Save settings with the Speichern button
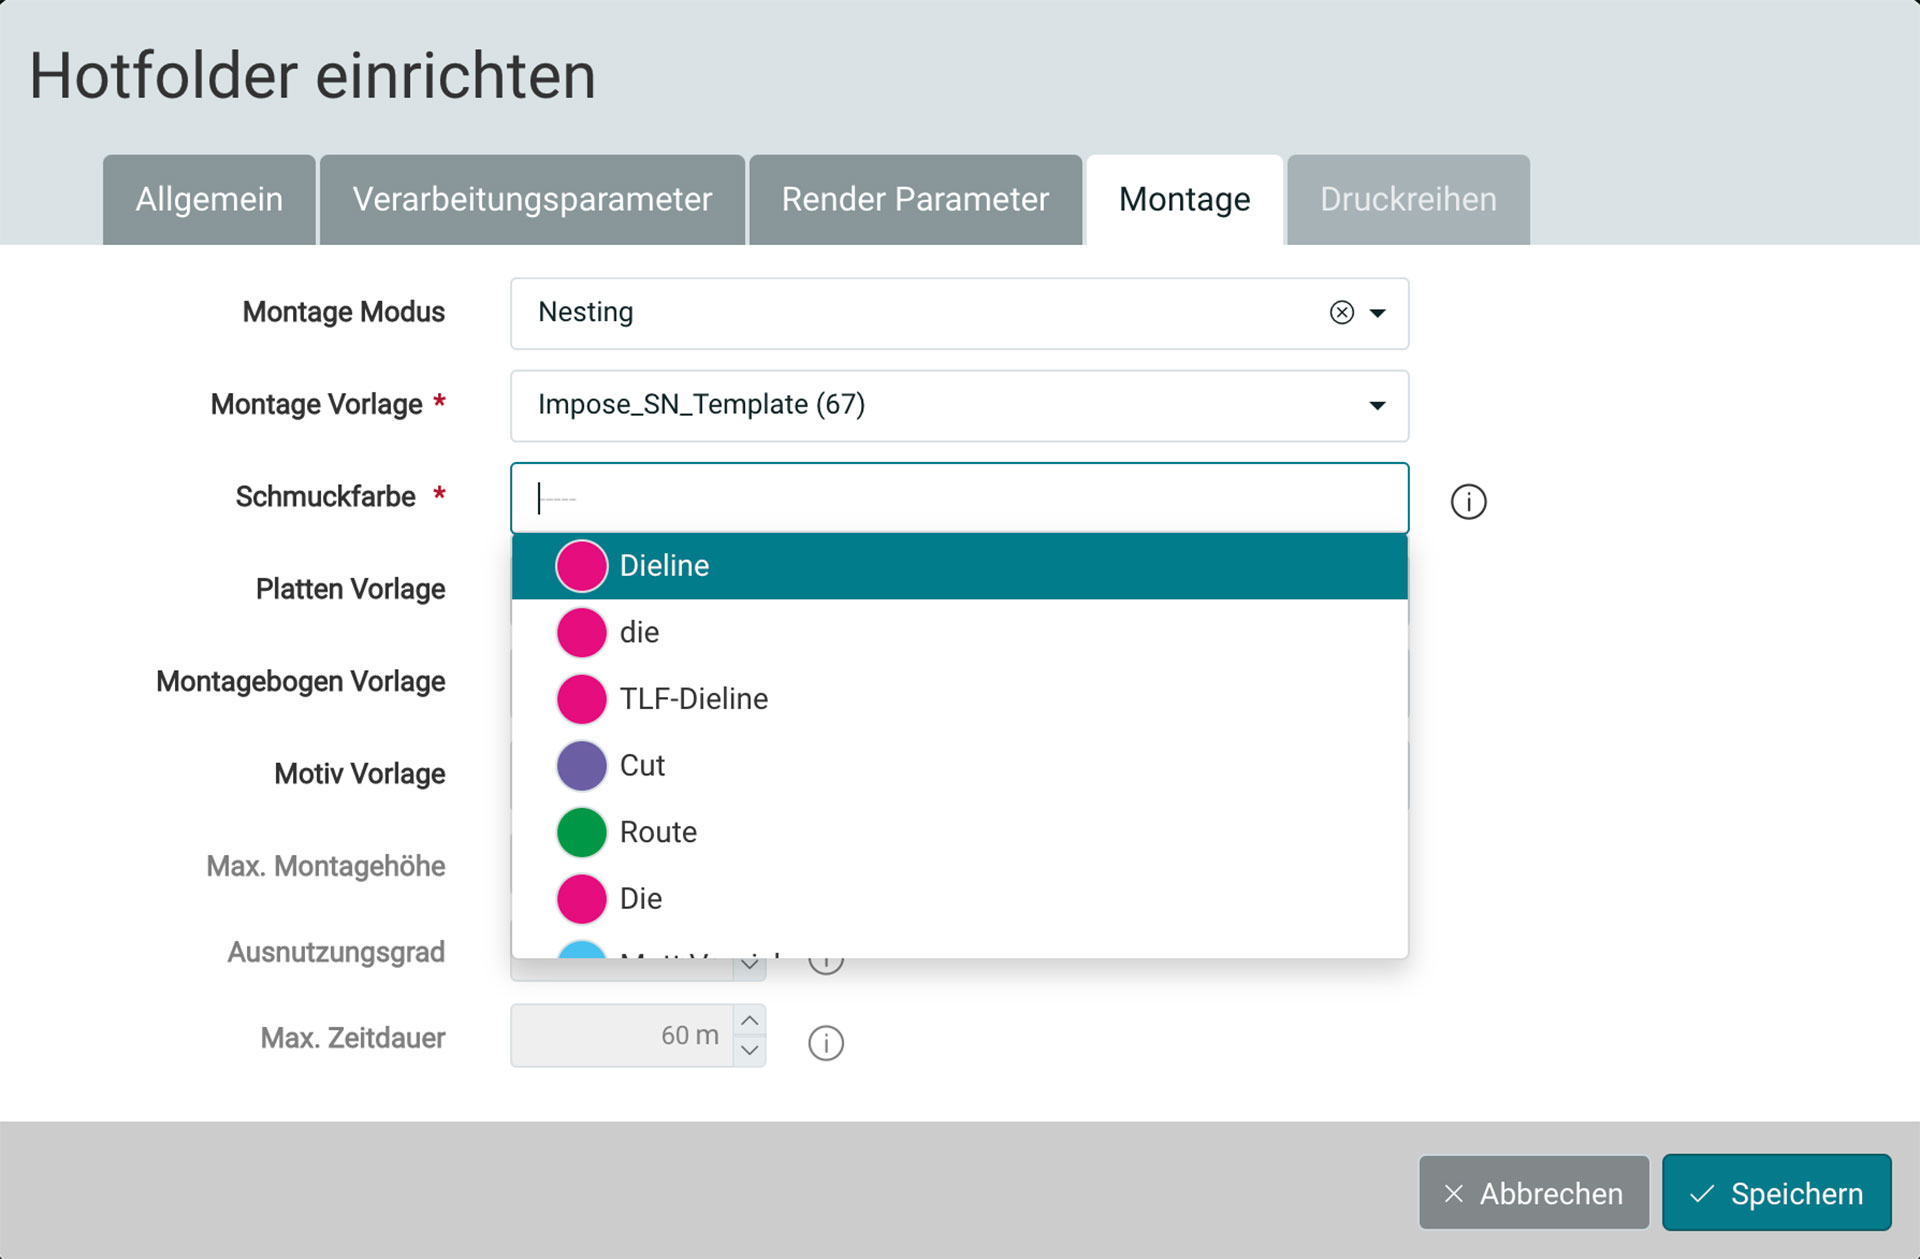The height and width of the screenshot is (1259, 1920). tap(1776, 1193)
